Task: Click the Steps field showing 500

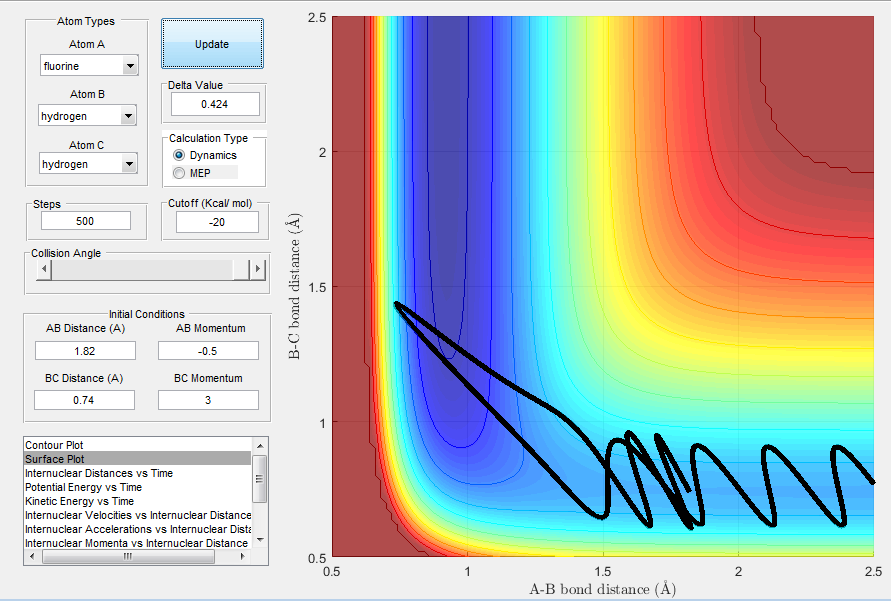Action: tap(86, 221)
